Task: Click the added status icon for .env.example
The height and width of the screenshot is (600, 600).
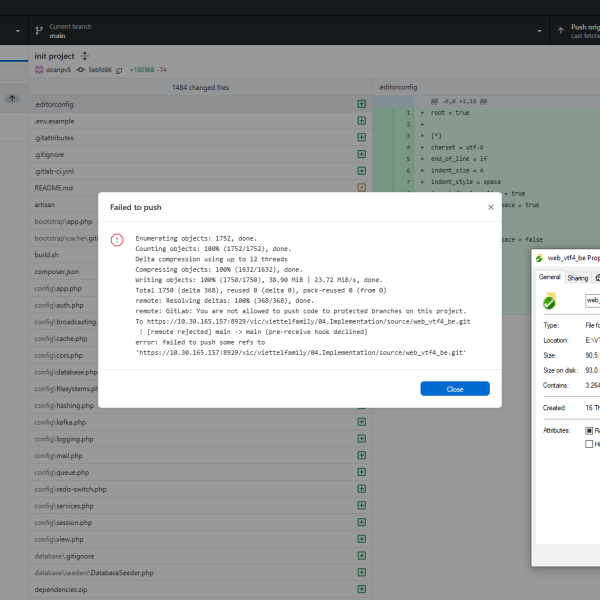Action: (x=362, y=121)
